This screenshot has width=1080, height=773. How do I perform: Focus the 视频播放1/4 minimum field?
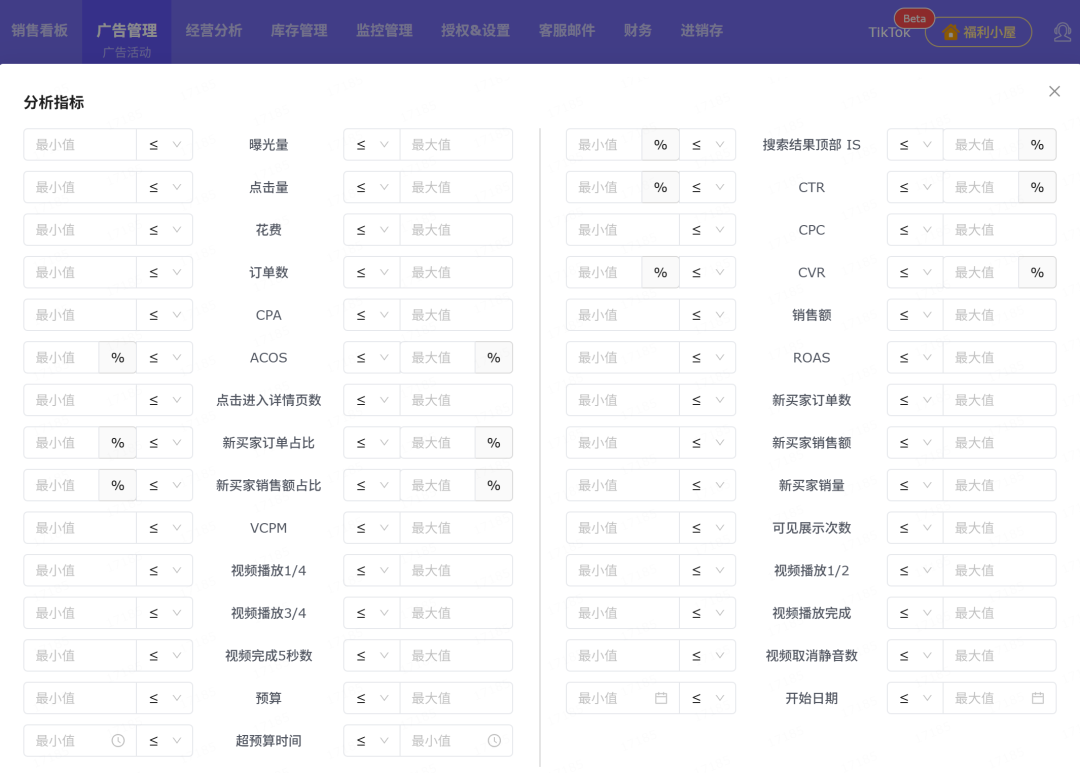click(x=80, y=570)
